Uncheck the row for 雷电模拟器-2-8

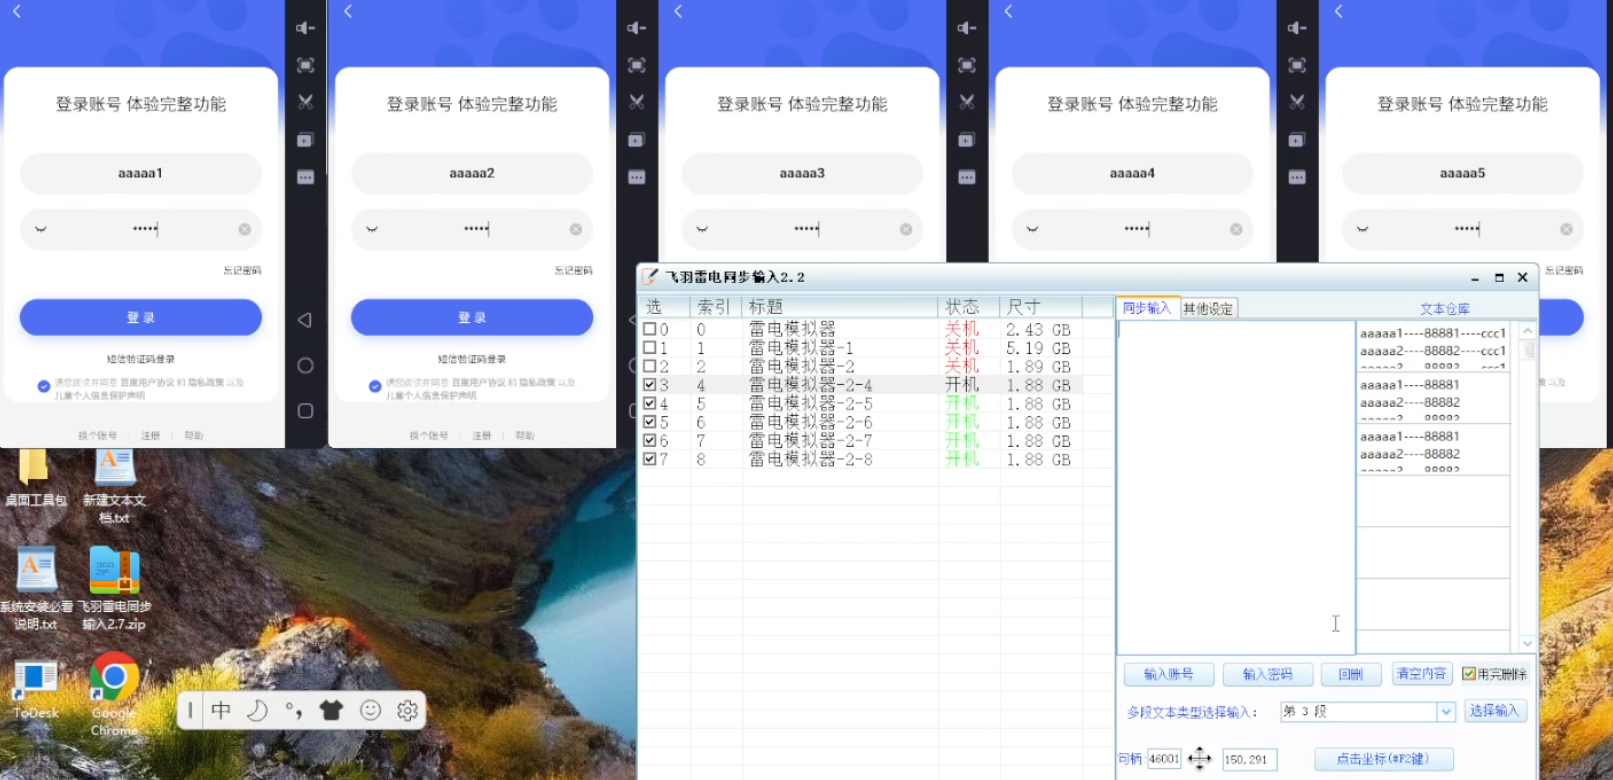coord(650,459)
